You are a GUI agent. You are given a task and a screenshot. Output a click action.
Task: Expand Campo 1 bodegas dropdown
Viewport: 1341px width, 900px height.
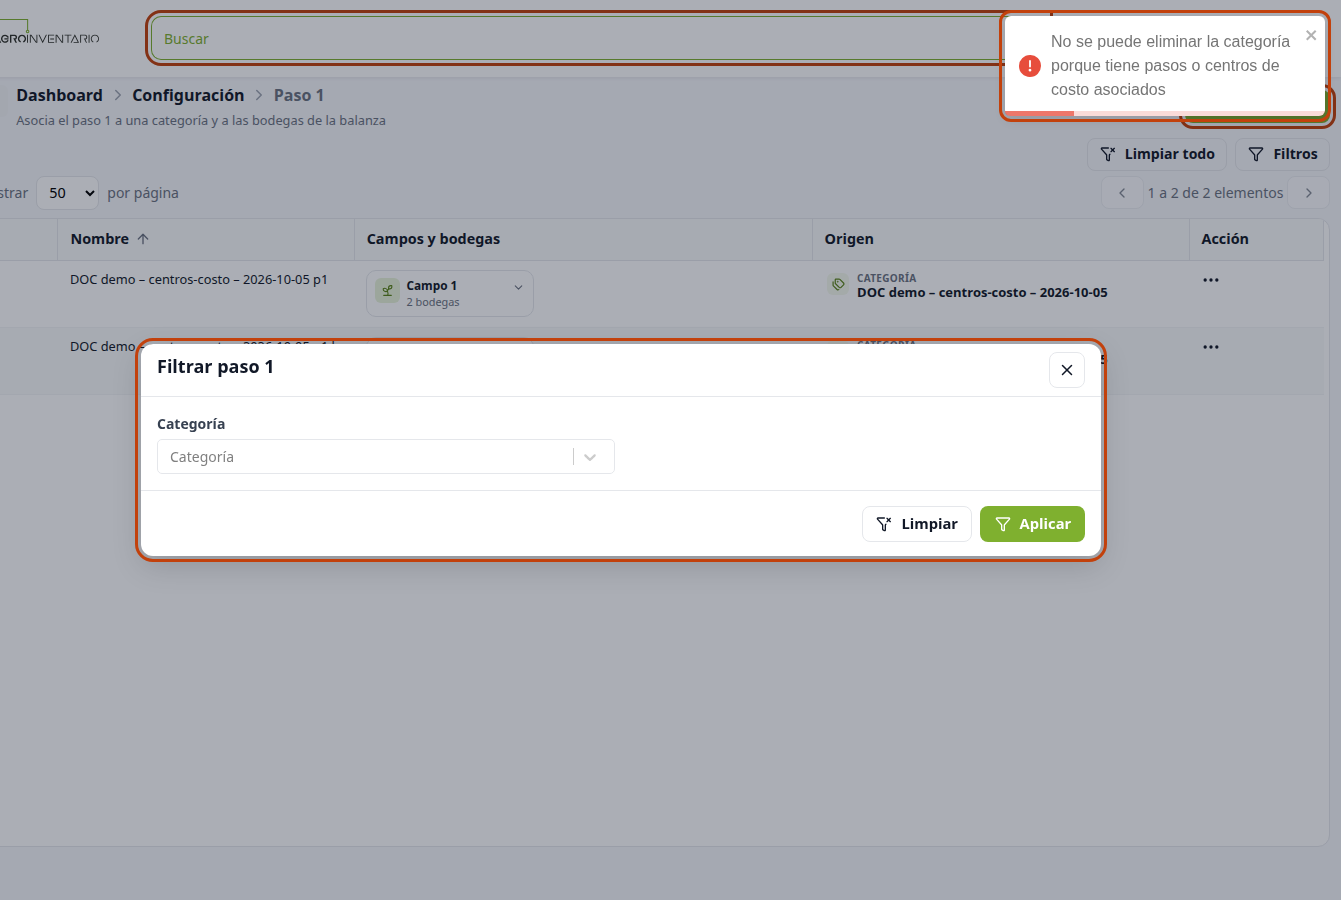coord(450,294)
